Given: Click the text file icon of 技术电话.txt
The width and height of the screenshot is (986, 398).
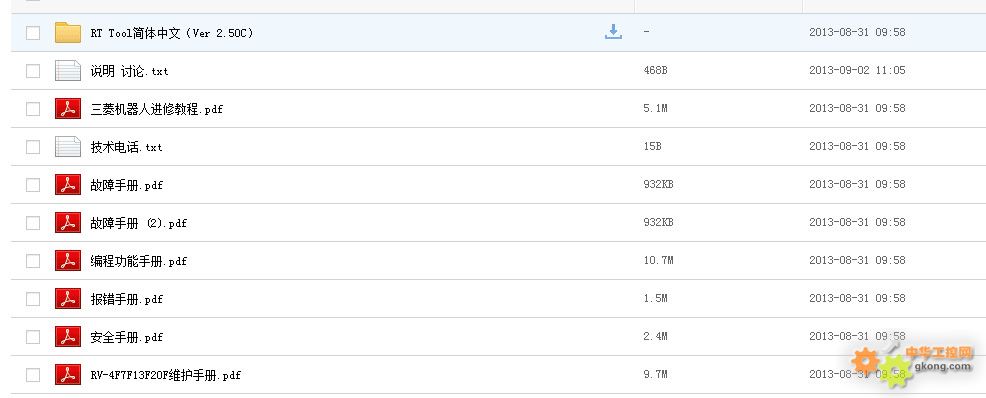Looking at the screenshot, I should [68, 146].
